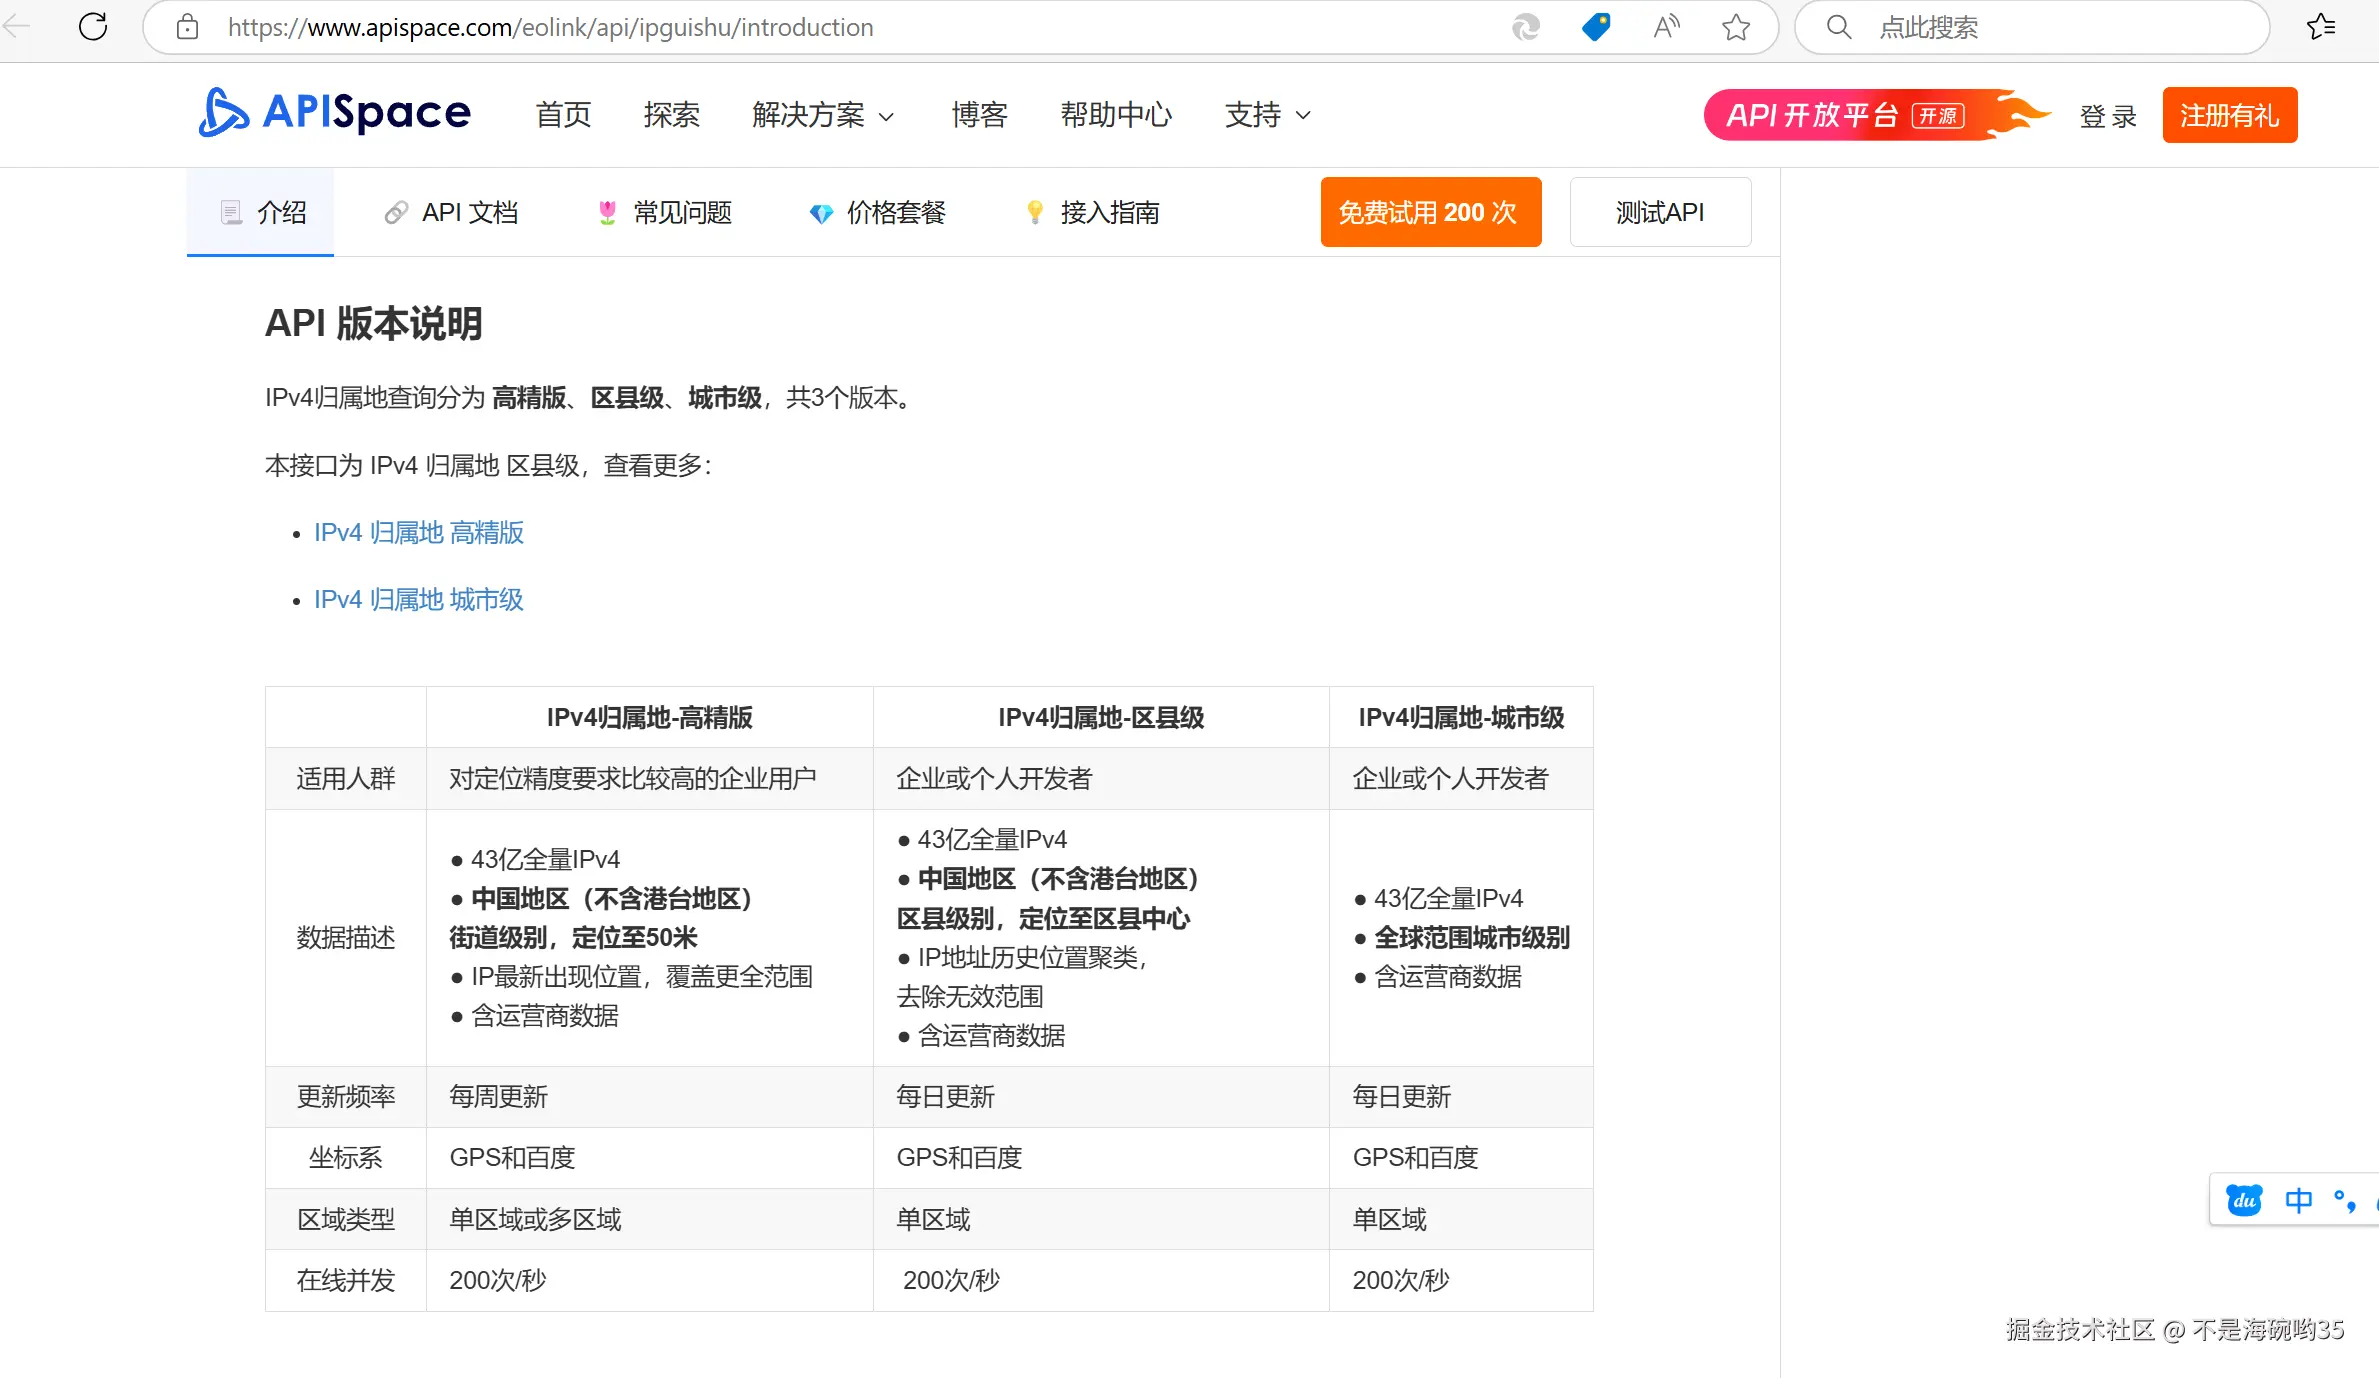
Task: Click the blue shopping tag icon
Action: pyautogui.click(x=1596, y=27)
